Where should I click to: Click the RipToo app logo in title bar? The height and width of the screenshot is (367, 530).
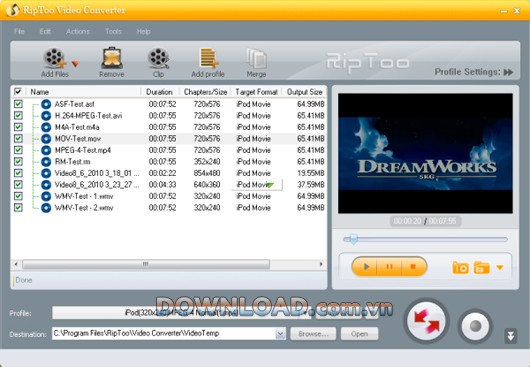13,10
